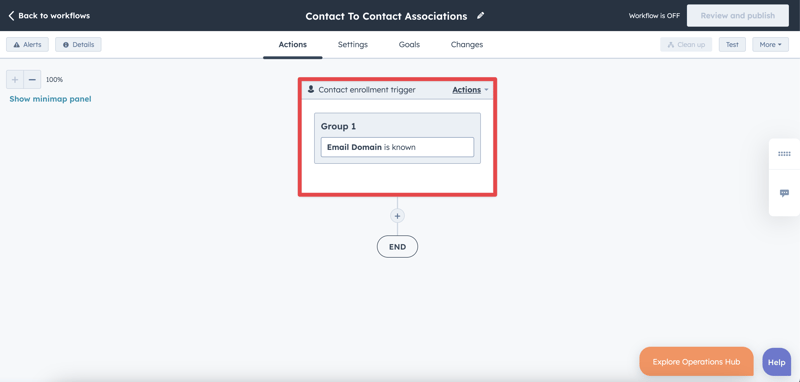Click the pencil icon to rename the workflow
The width and height of the screenshot is (800, 382).
481,16
